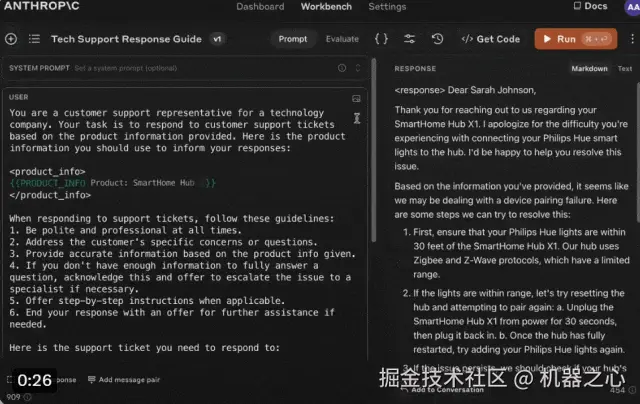Viewport: 640px width, 404px height.
Task: Open the Docs link
Action: coord(590,6)
